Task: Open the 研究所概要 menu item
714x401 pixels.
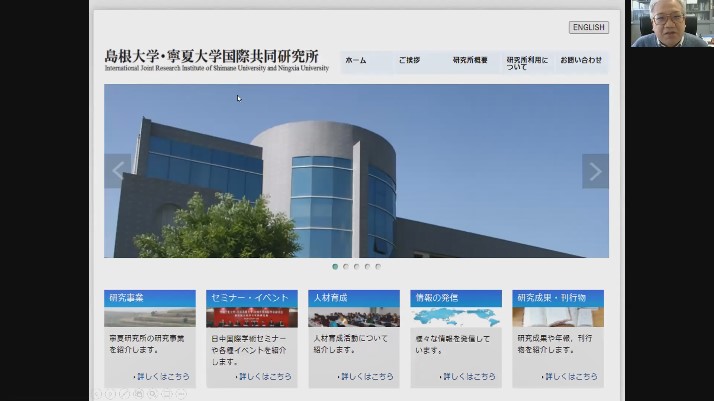Action: pyautogui.click(x=470, y=60)
